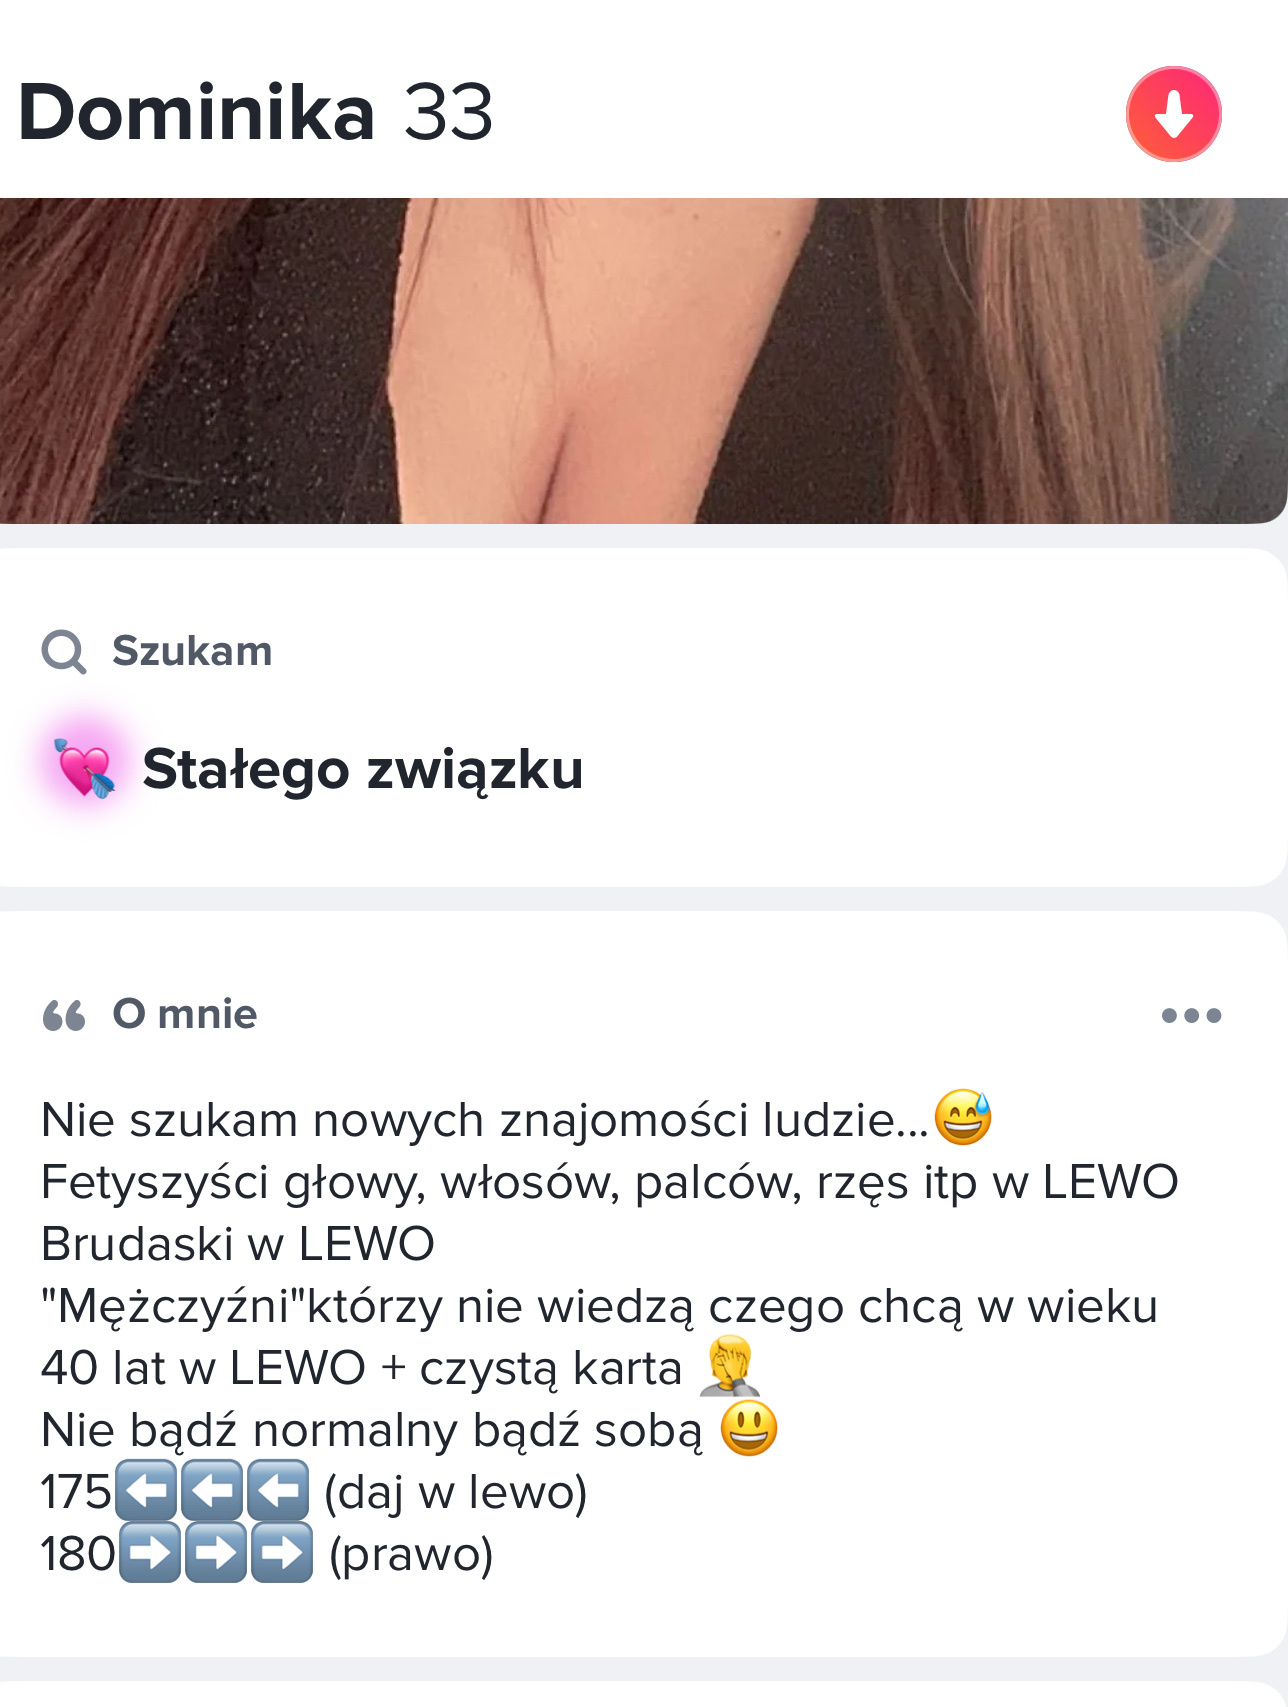Screen dimensions: 1288x1707
Task: Select the Stałego związku label
Action: [363, 771]
